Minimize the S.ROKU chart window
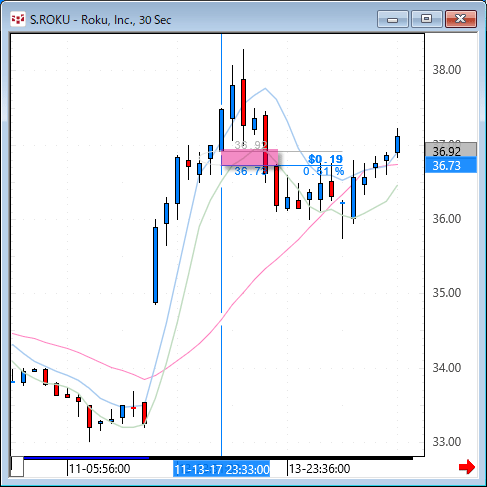Viewport: 487px width, 487px height. tap(393, 19)
